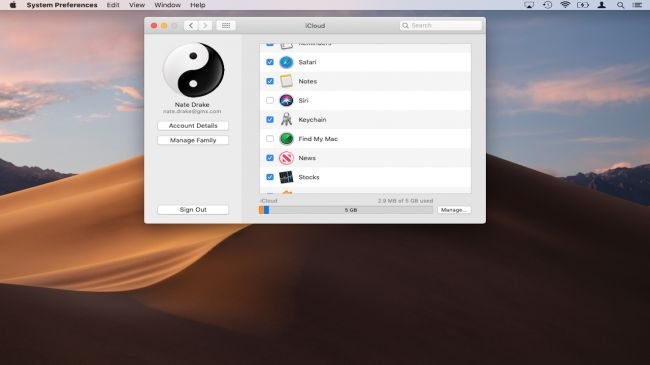Open the System Preferences menu
Image resolution: width=650 pixels, height=365 pixels.
click(62, 5)
